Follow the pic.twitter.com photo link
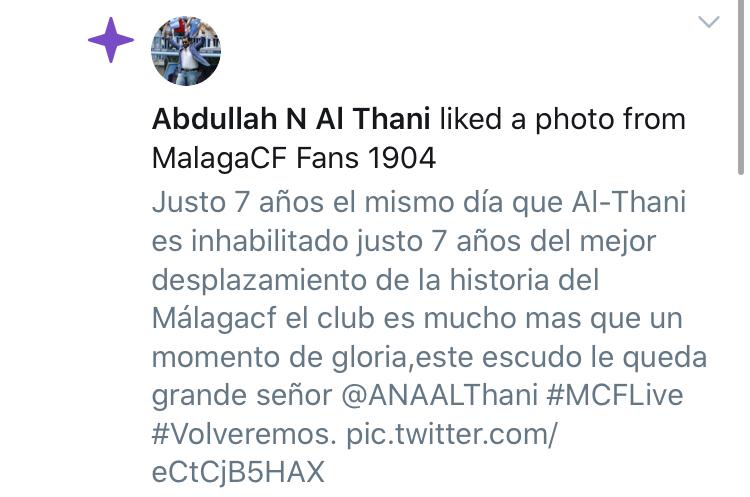Image resolution: width=750 pixels, height=497 pixels. (452, 434)
